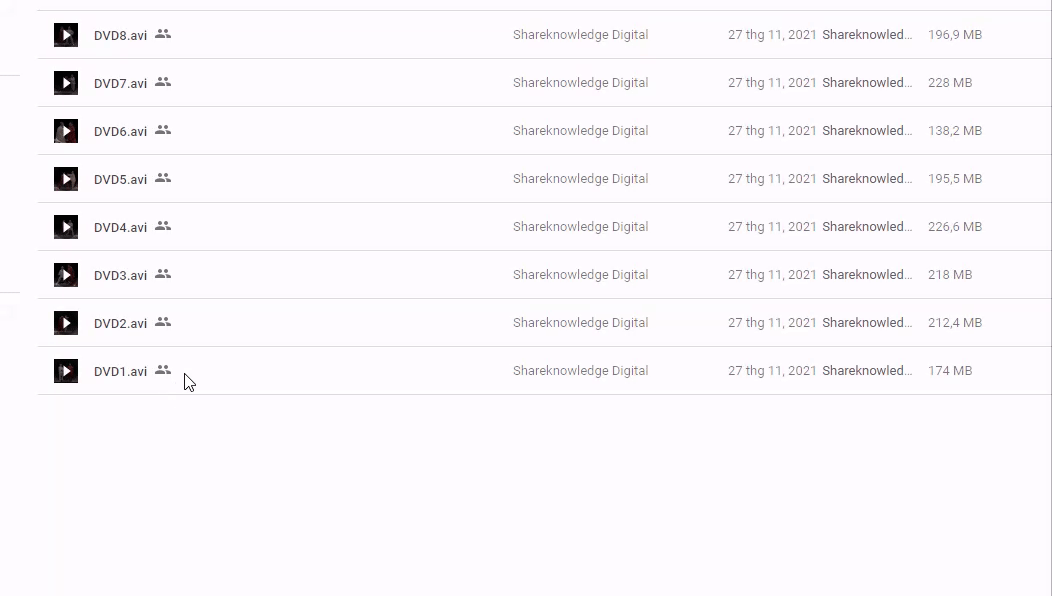This screenshot has width=1052, height=596.
Task: Click the shared people icon beside DVD5.avi
Action: coord(163,178)
